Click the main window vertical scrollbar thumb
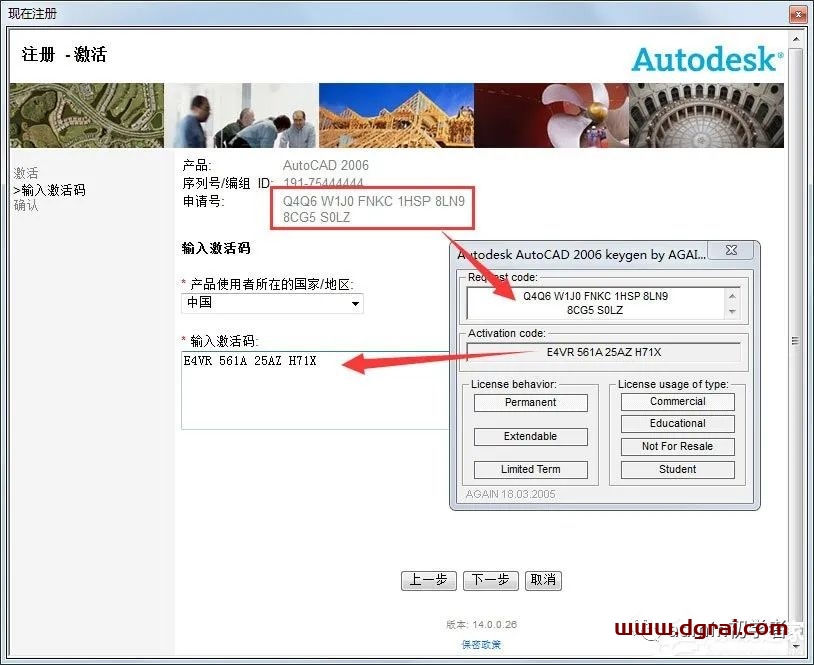 click(795, 341)
